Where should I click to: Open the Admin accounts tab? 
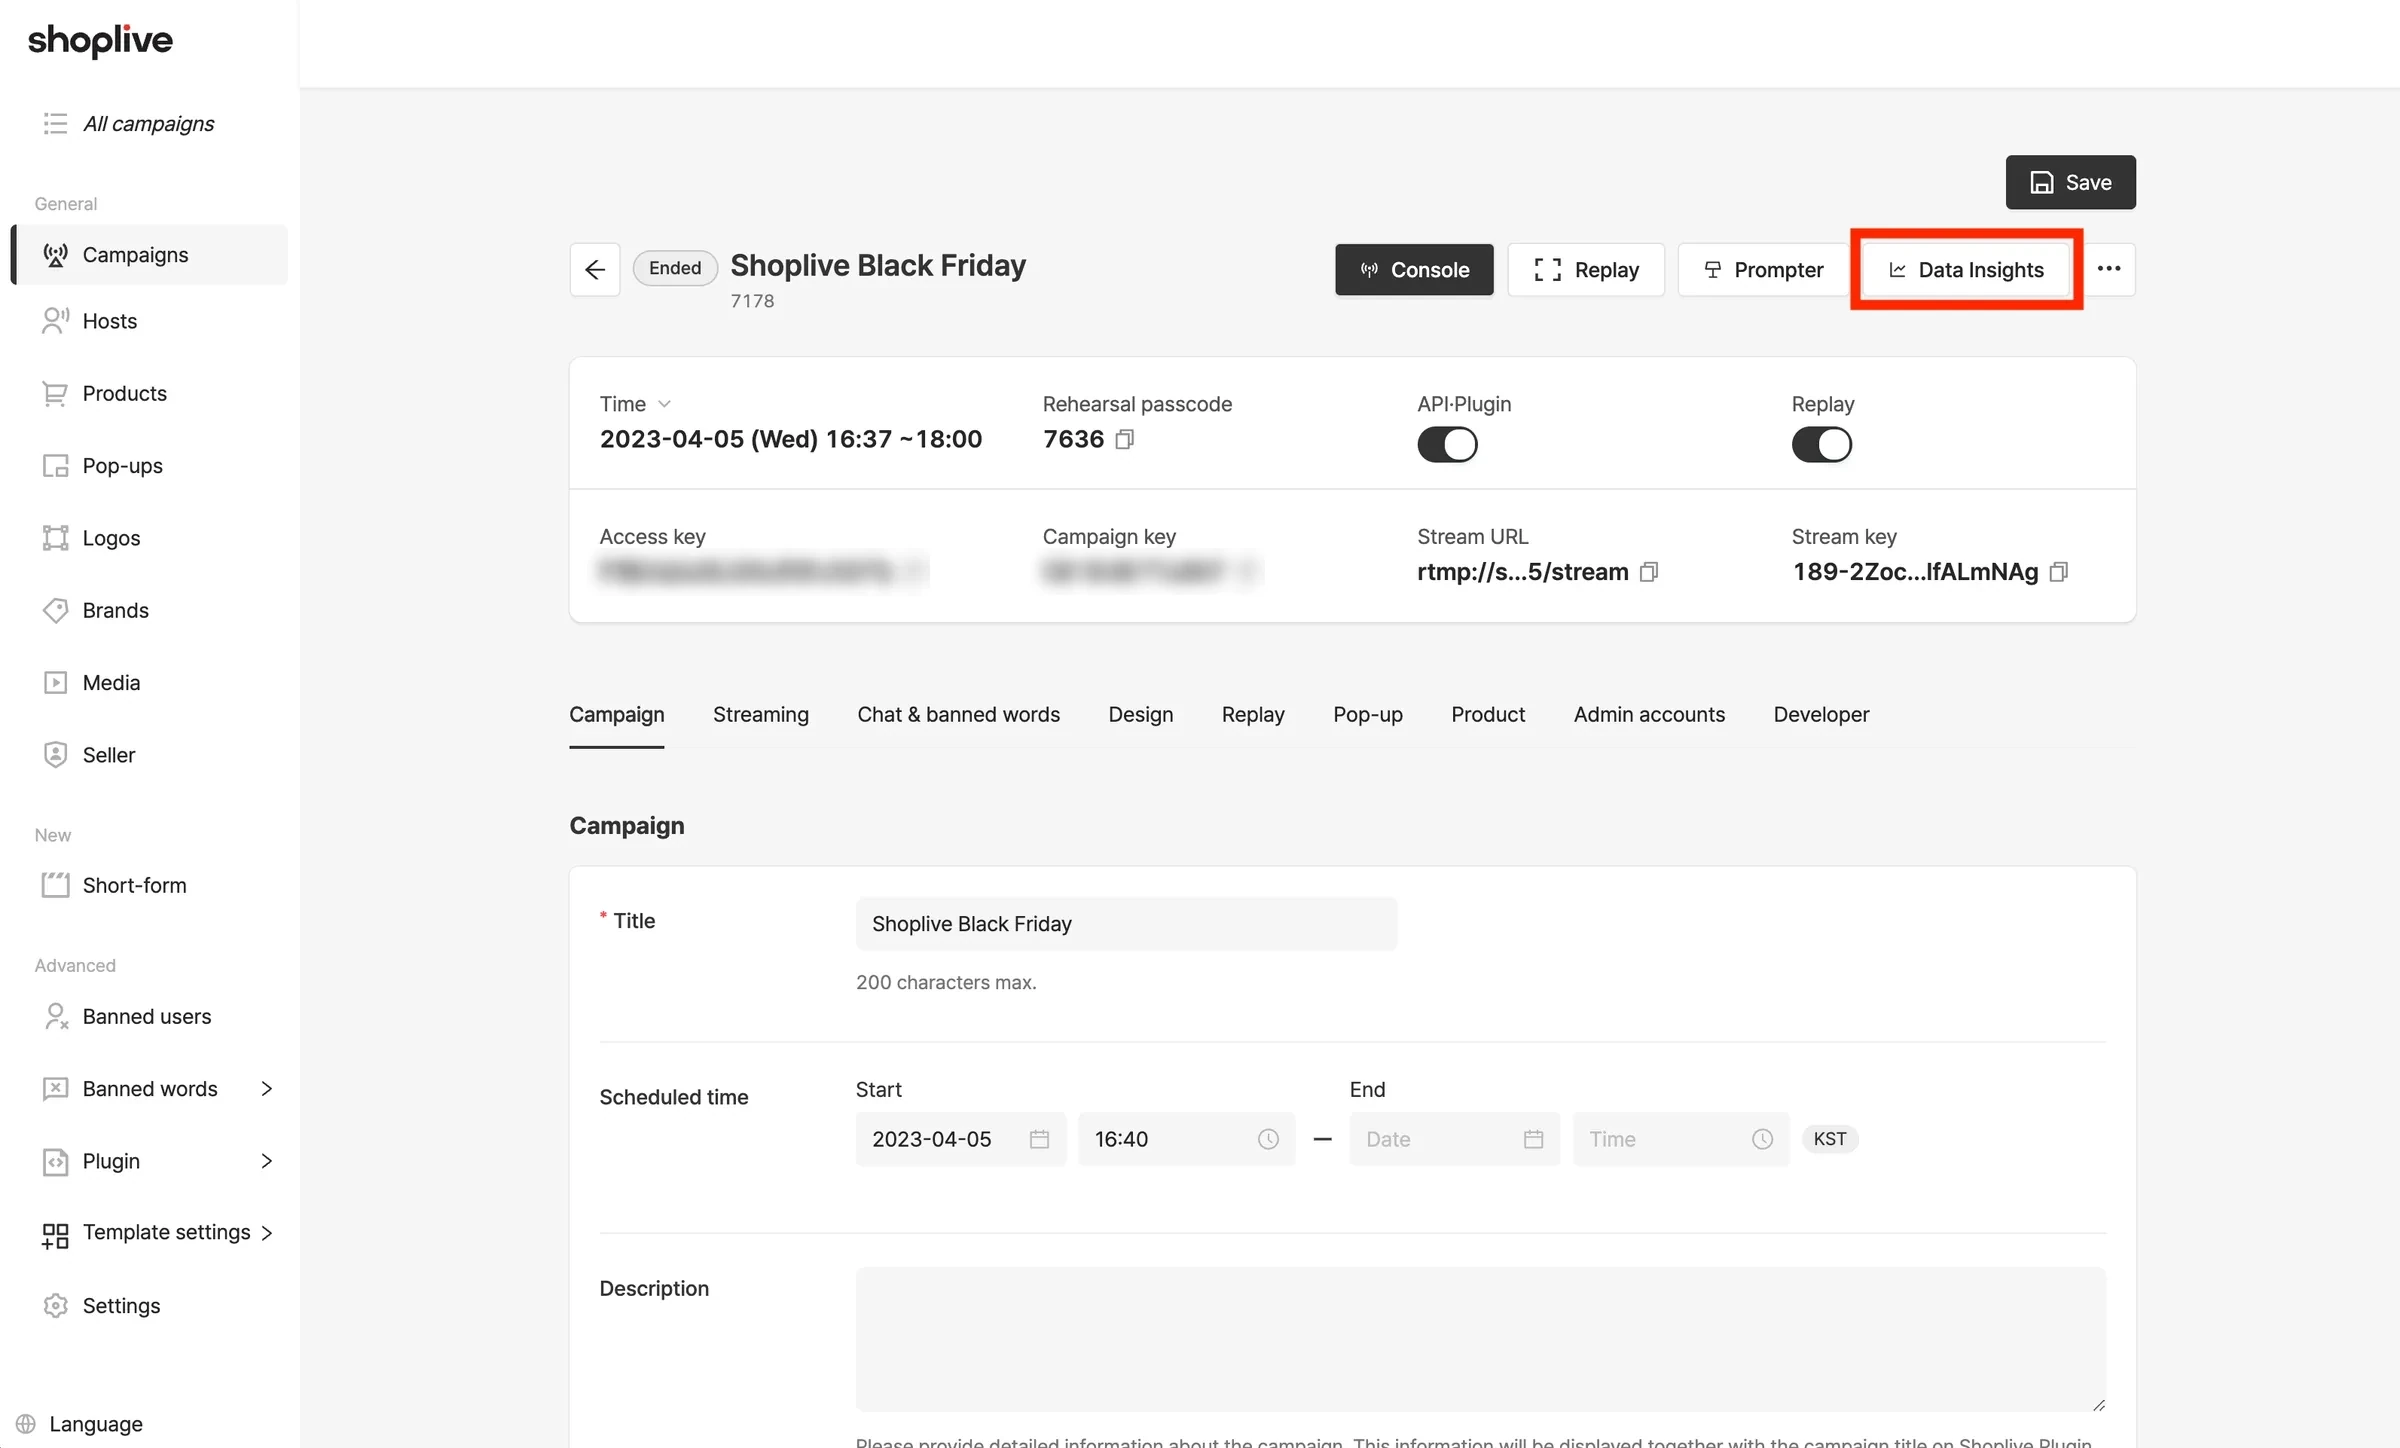click(1649, 715)
